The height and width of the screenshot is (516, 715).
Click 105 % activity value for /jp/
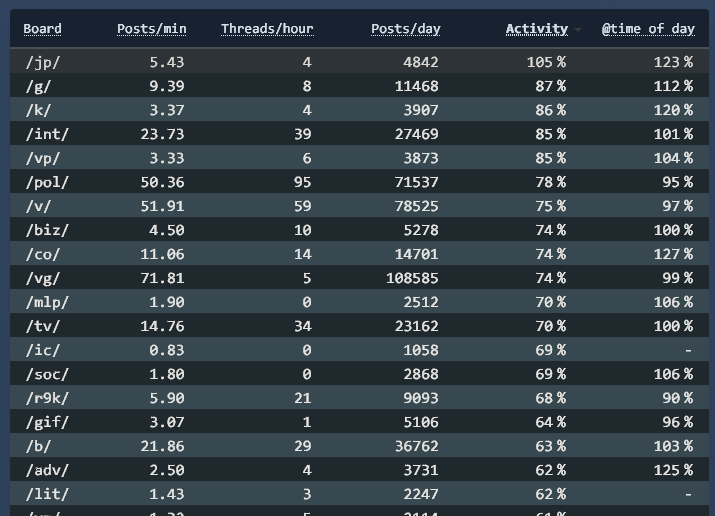click(546, 62)
